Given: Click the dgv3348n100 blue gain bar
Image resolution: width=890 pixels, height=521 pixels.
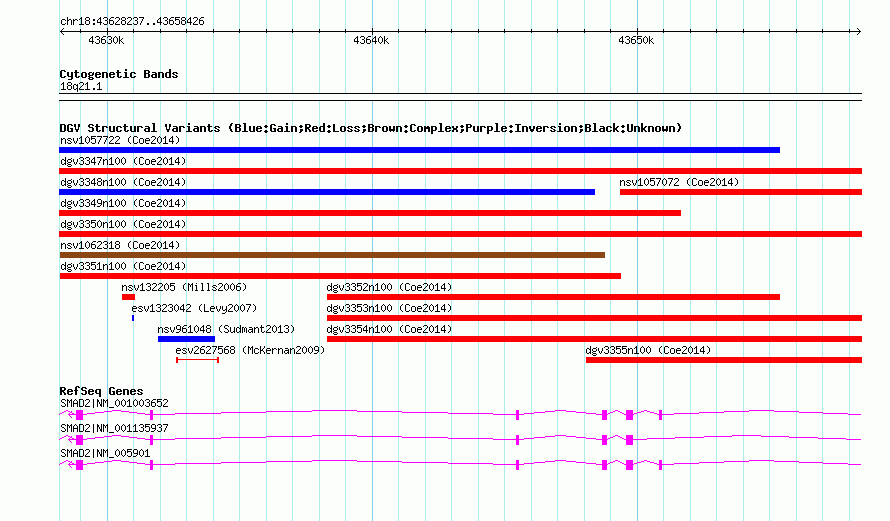Looking at the screenshot, I should click(x=327, y=192).
